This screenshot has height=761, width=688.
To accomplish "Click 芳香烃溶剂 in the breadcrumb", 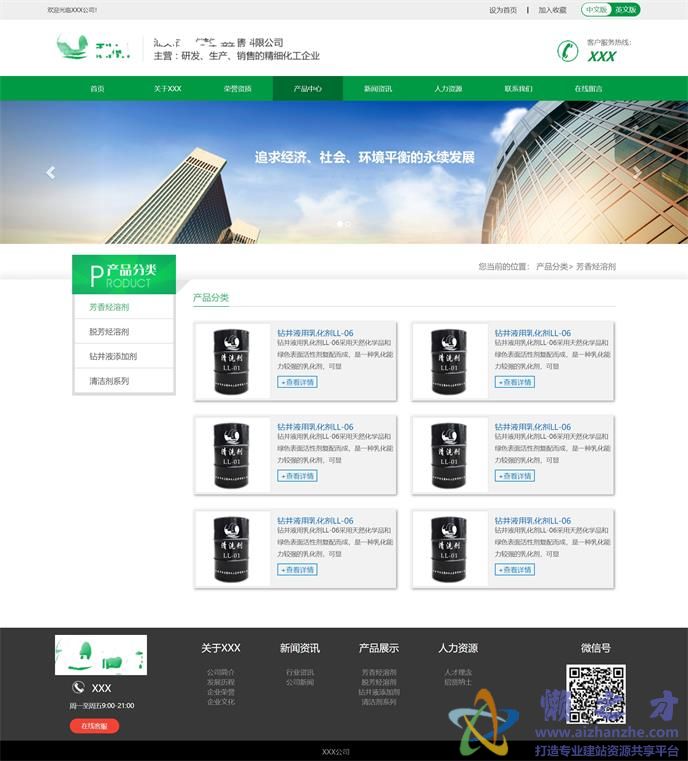I will [596, 266].
